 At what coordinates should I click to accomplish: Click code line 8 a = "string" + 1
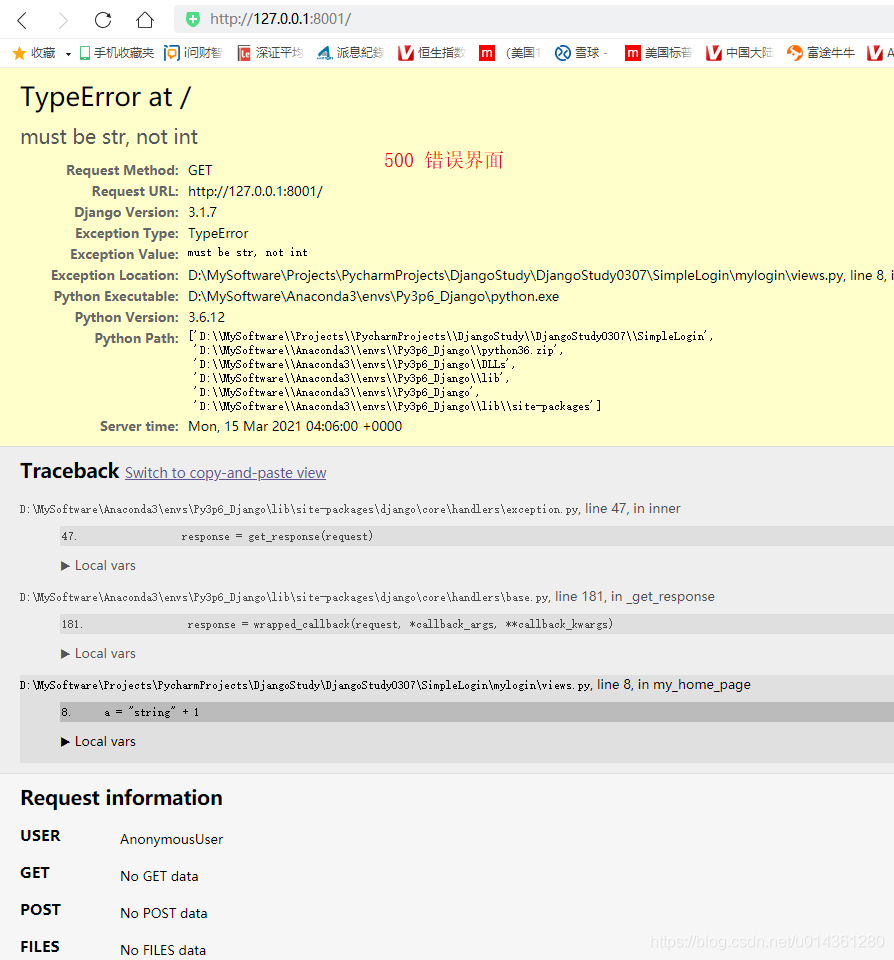[477, 712]
